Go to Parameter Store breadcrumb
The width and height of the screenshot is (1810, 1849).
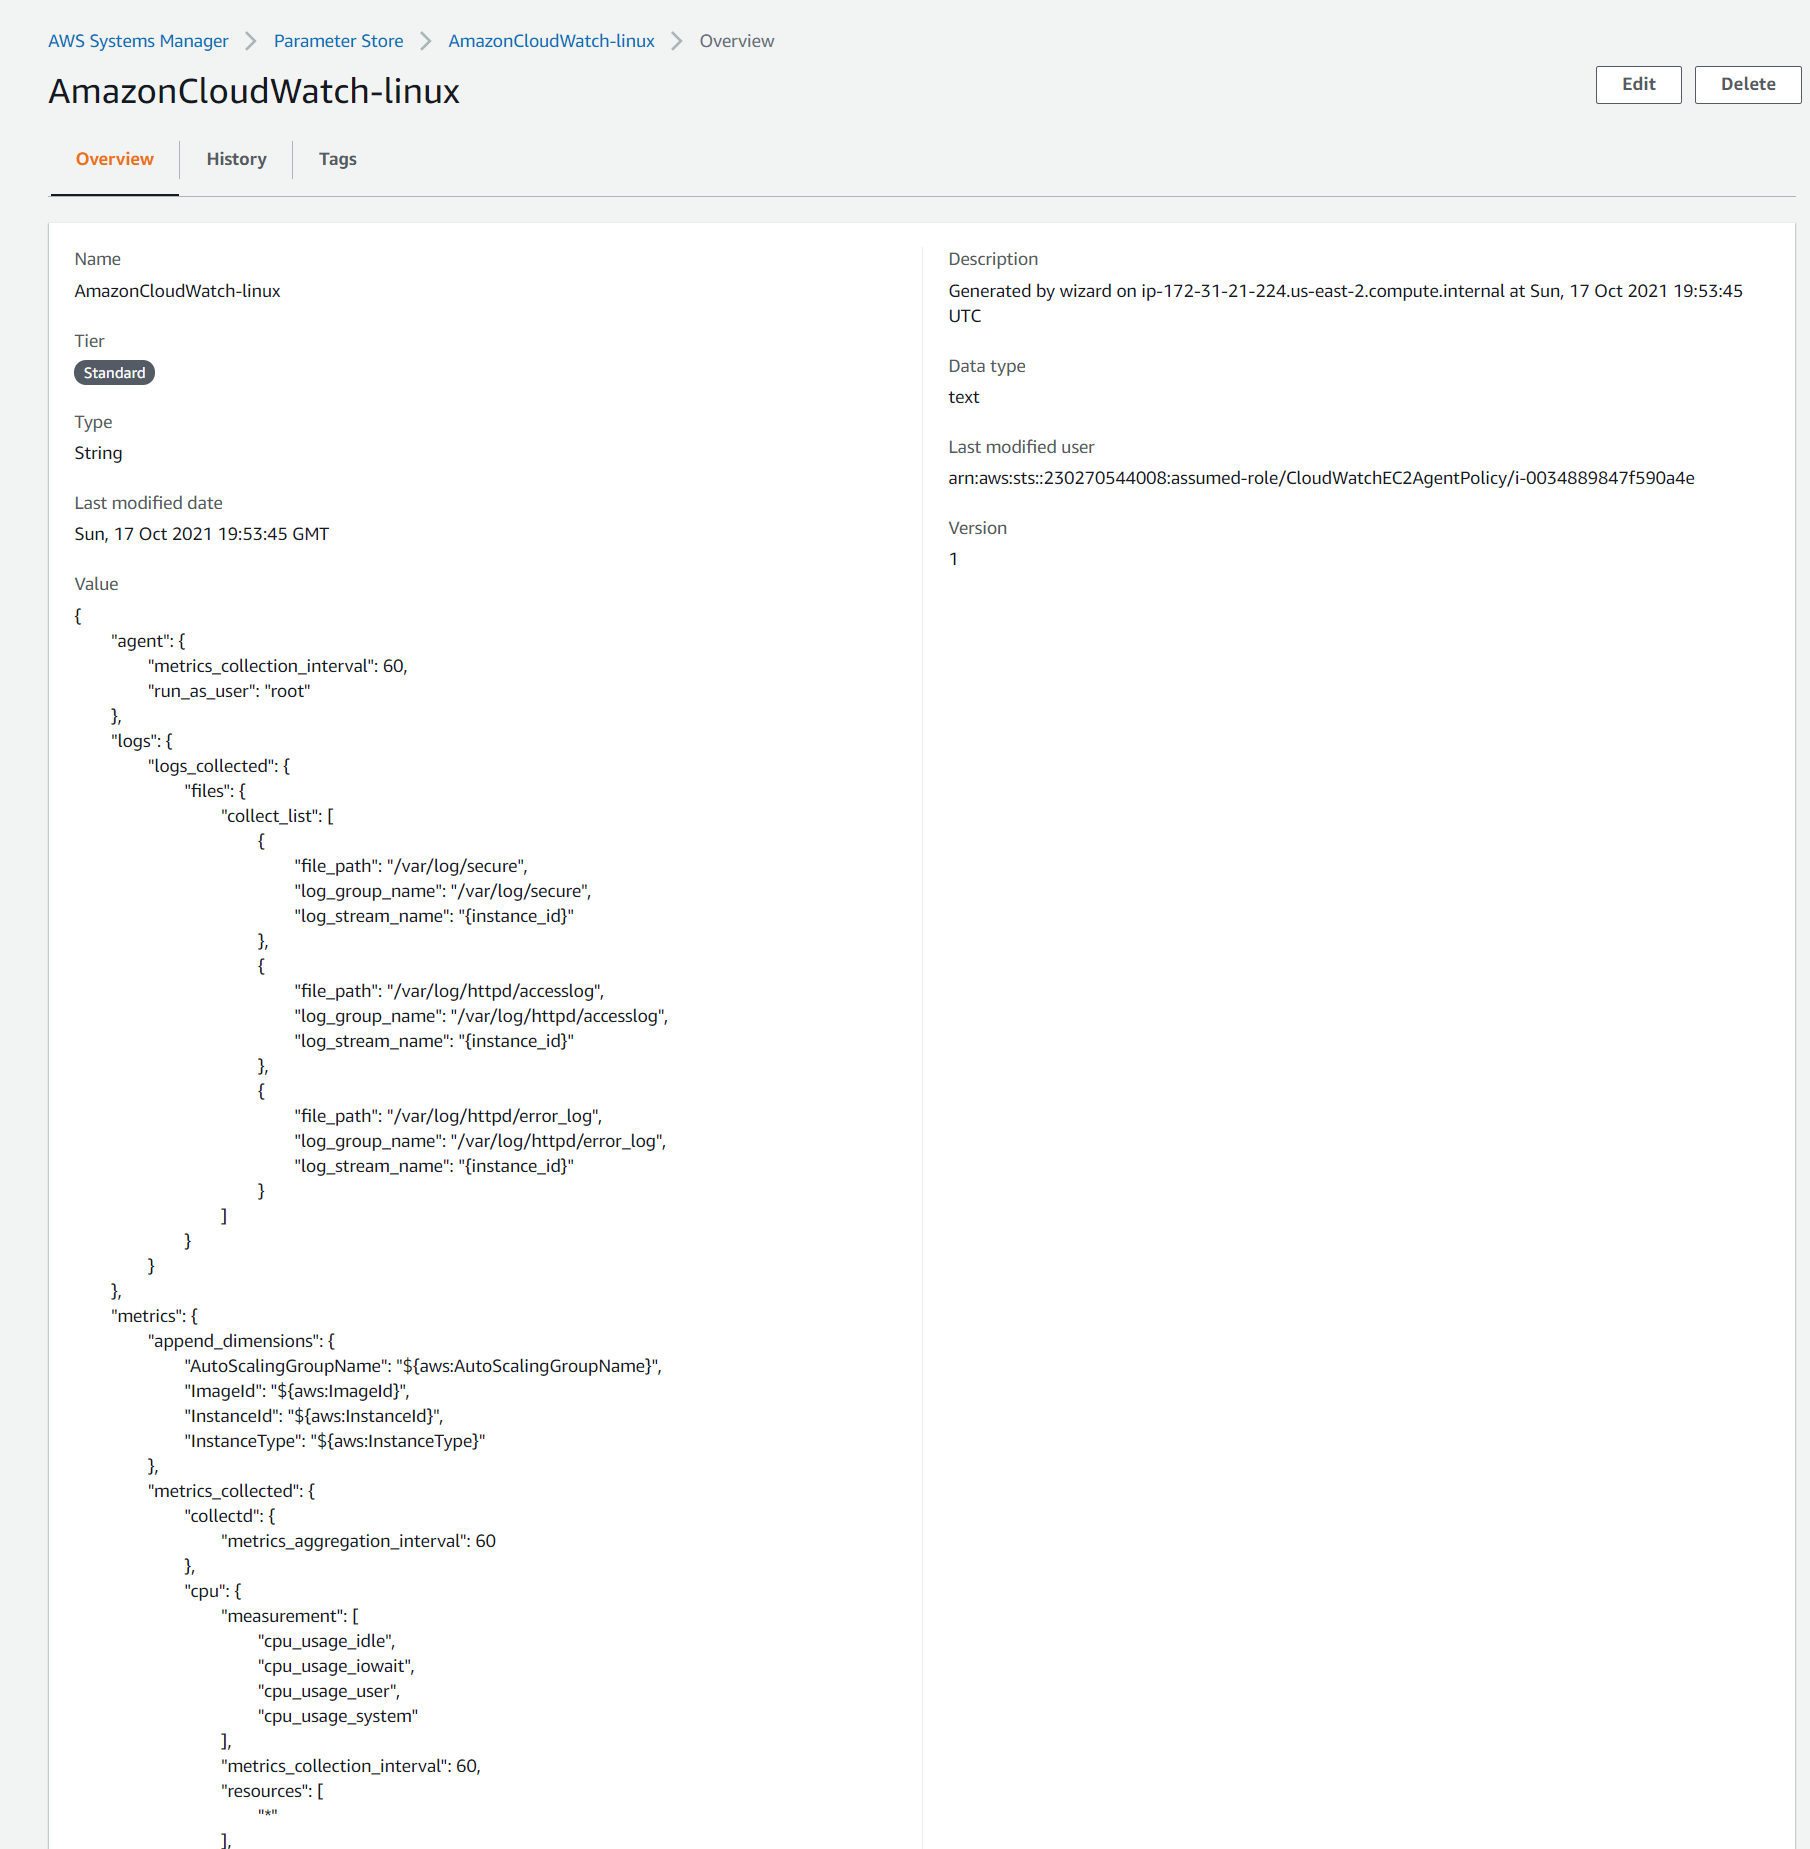[338, 41]
